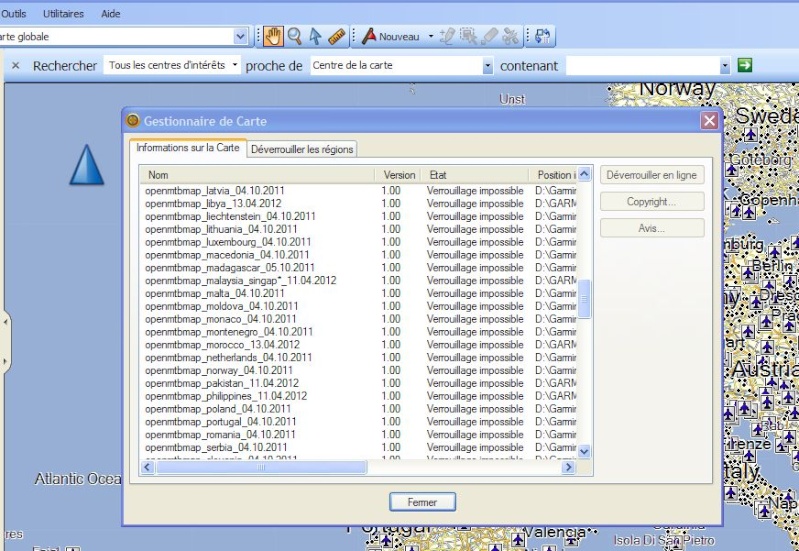
Task: Select the arrow selection tool
Action: coord(315,37)
